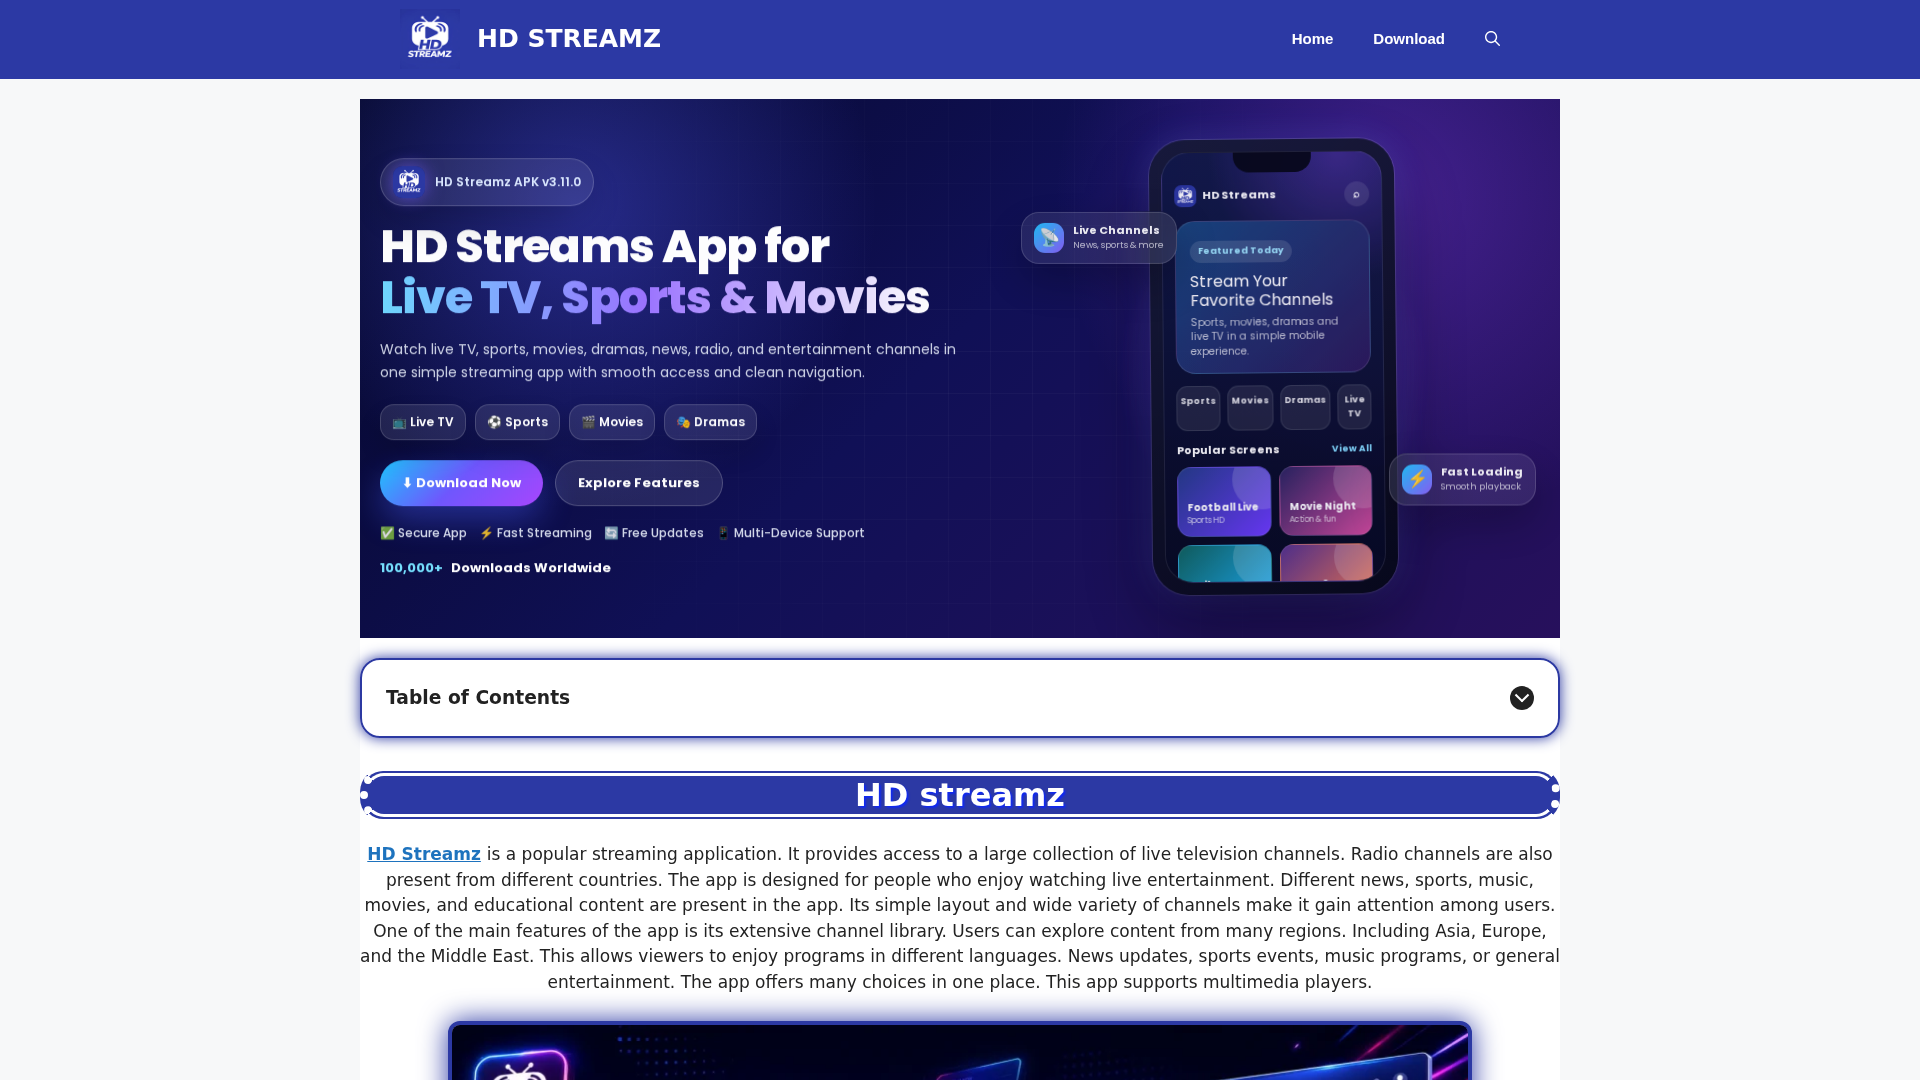Click the phone mockup's search circle icon
The image size is (1920, 1080).
tap(1356, 194)
